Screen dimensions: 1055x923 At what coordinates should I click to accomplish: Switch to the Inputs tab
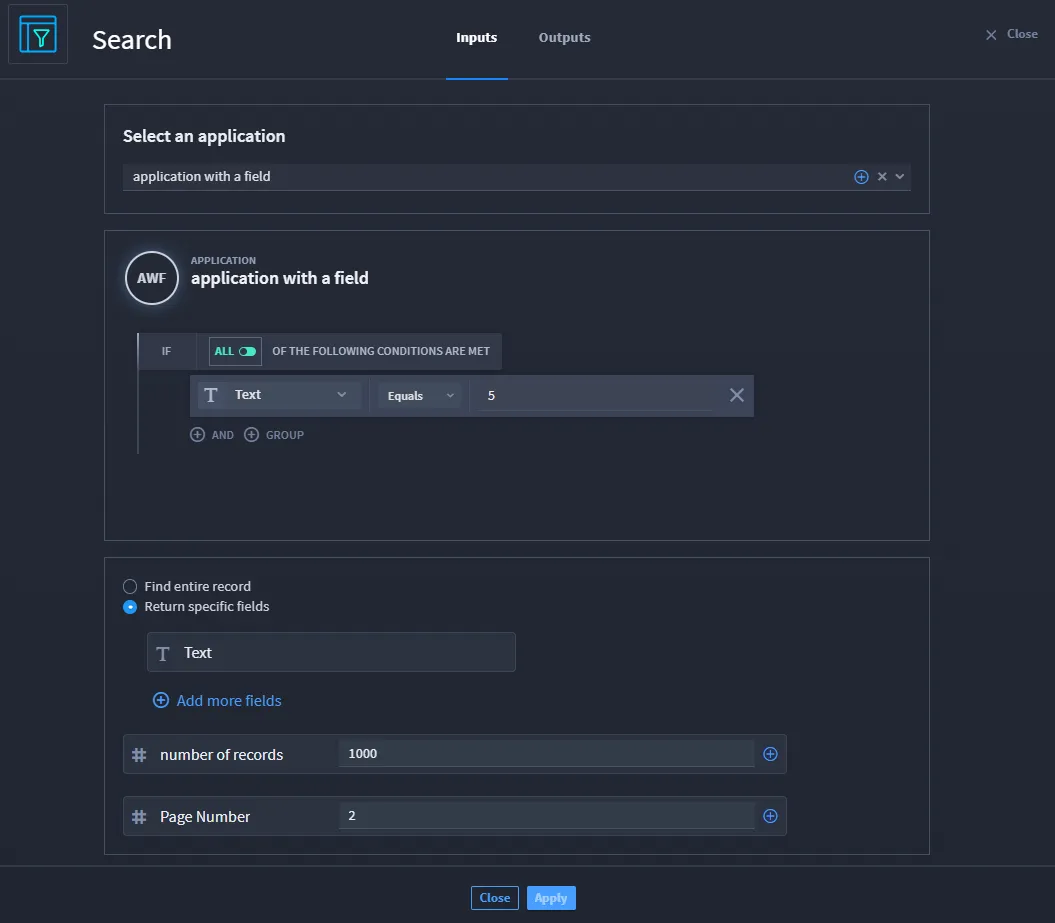pos(476,38)
